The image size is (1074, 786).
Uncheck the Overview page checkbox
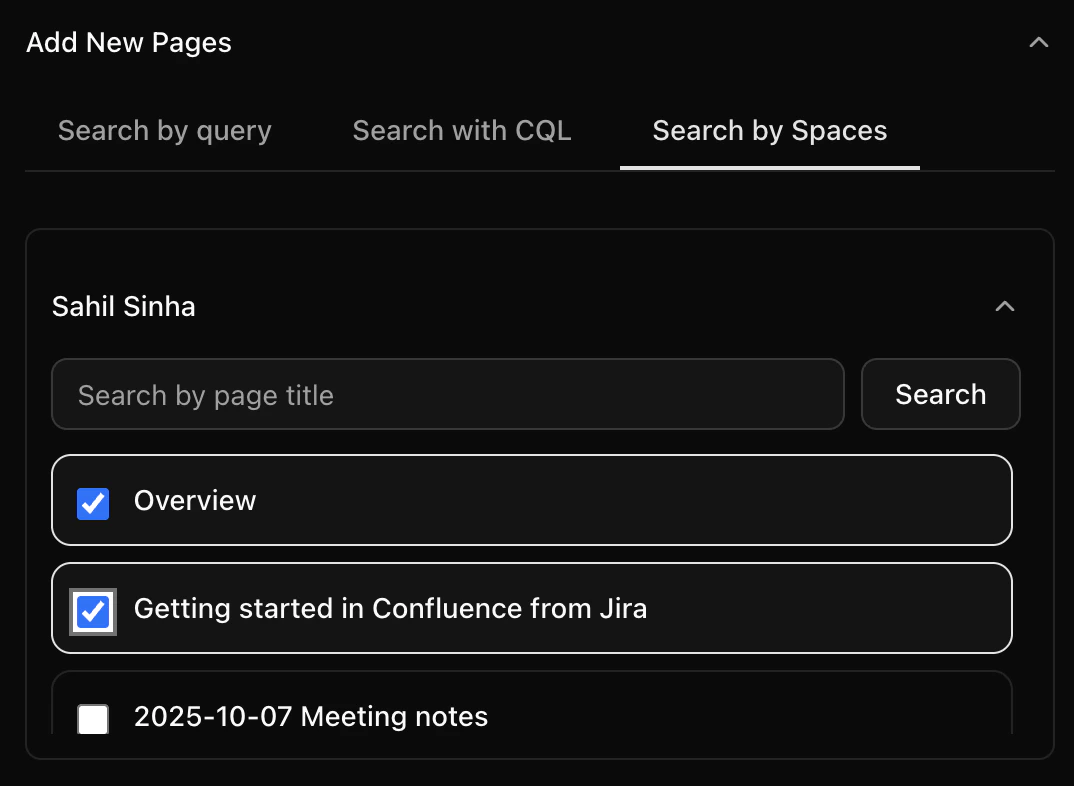point(92,504)
